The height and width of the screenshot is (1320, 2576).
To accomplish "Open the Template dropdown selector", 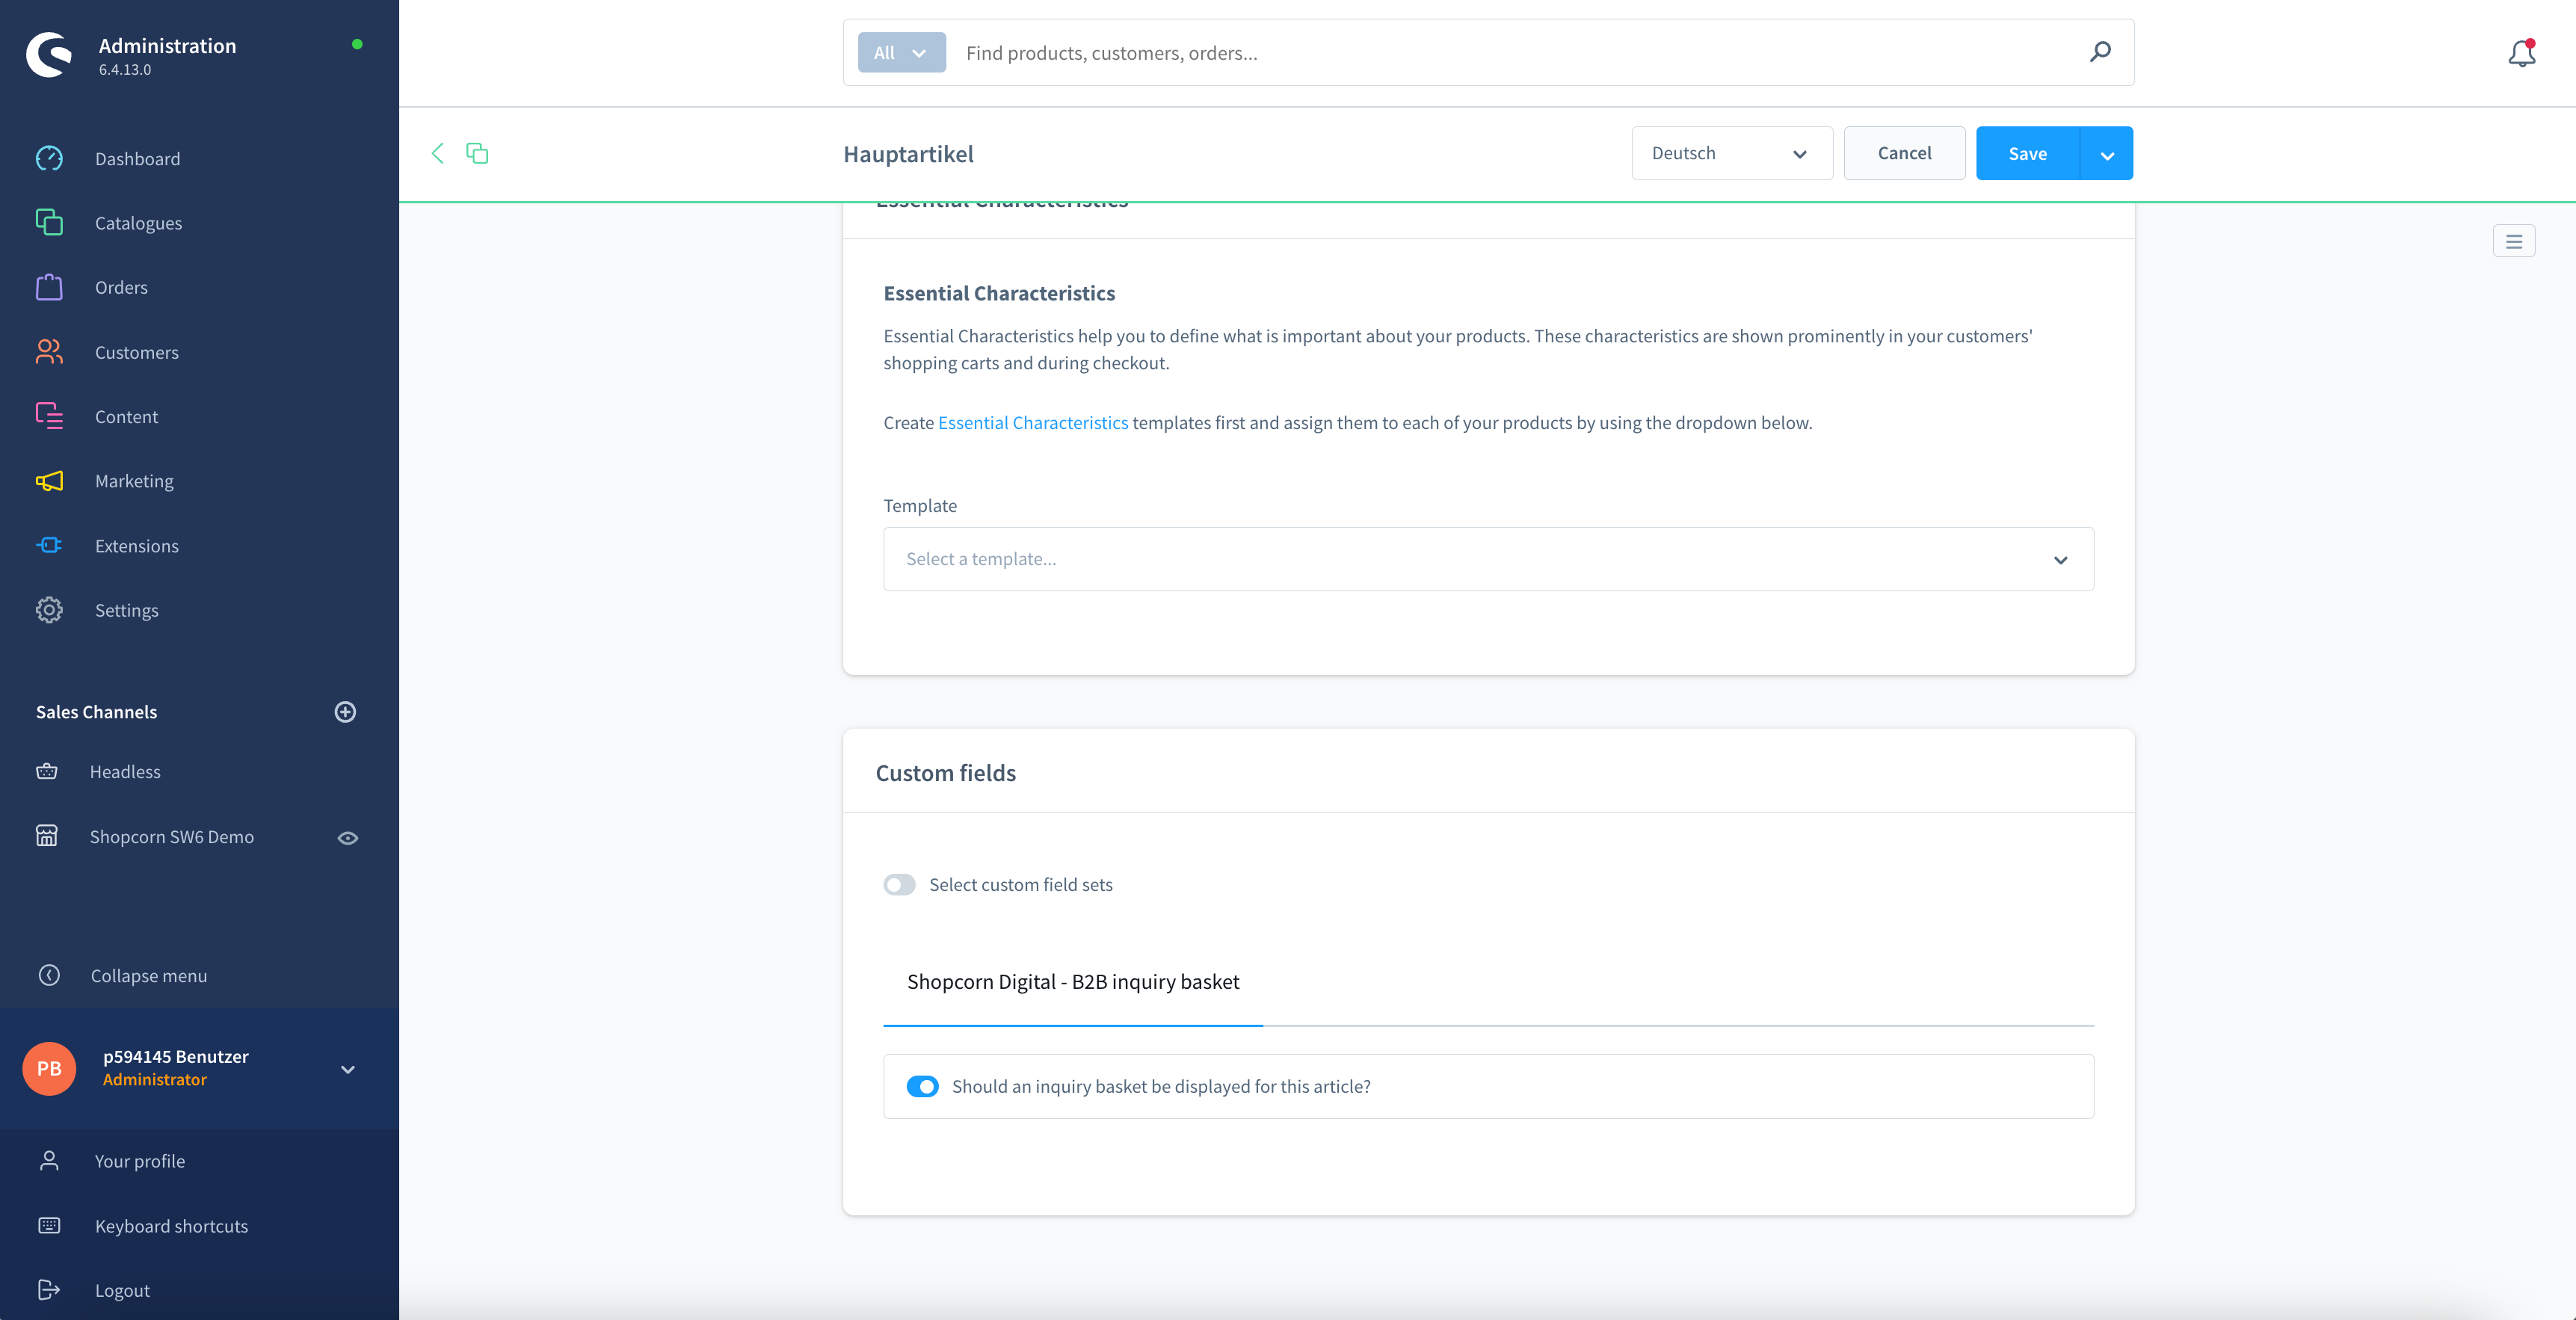I will pyautogui.click(x=1488, y=559).
